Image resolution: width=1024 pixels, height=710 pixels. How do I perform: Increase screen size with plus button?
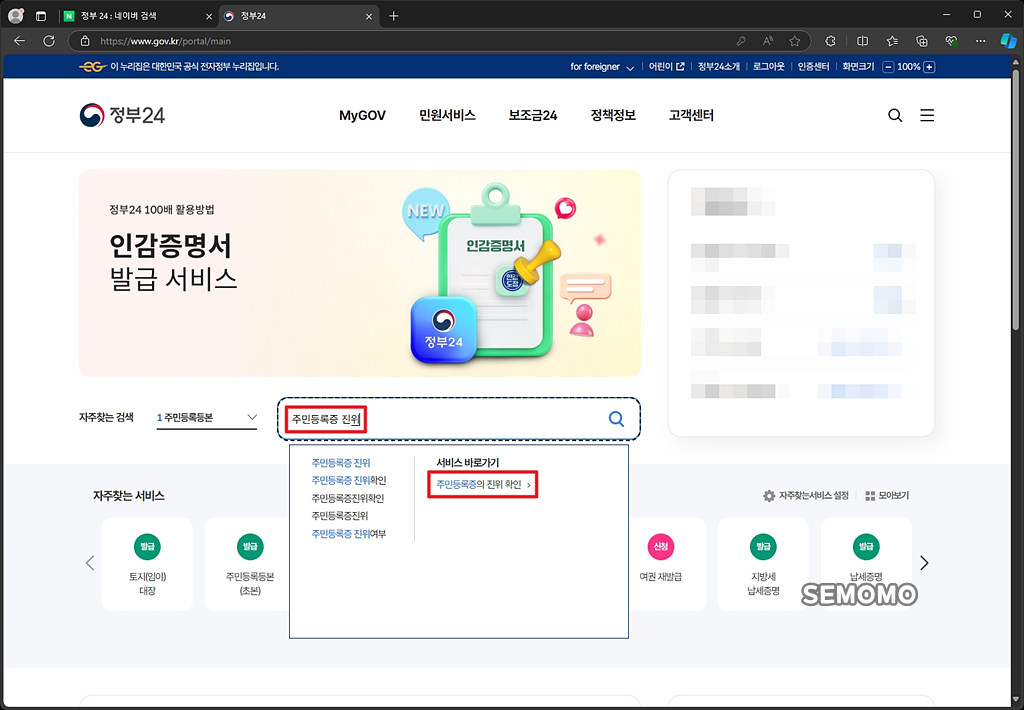(x=929, y=67)
